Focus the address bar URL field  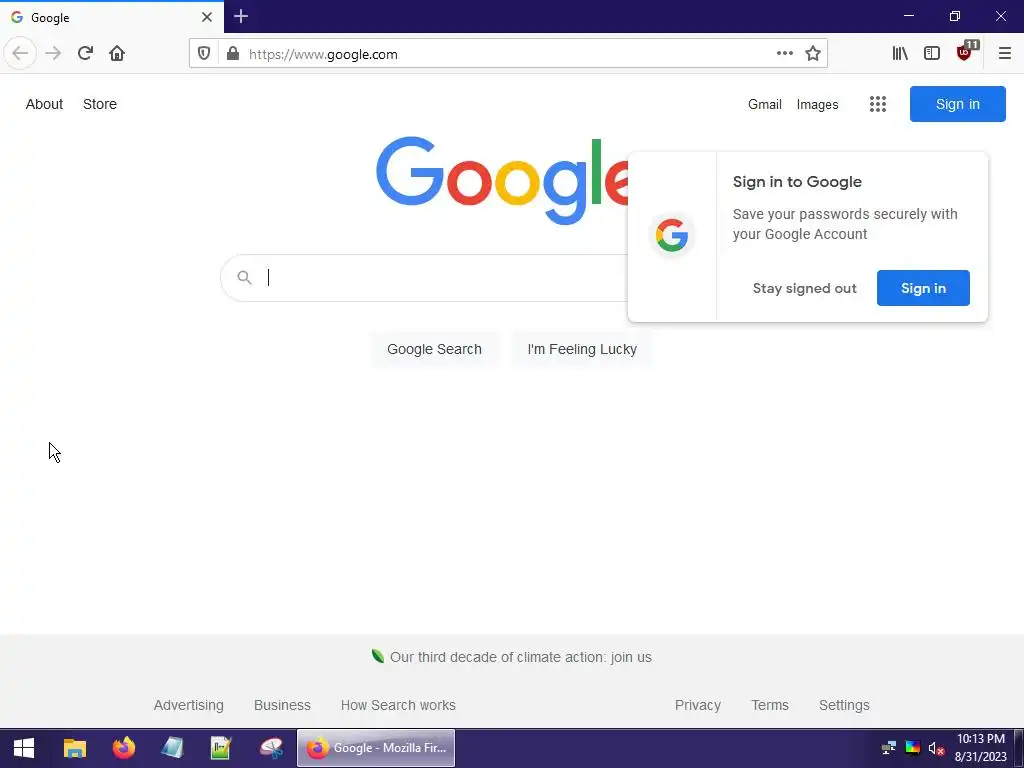click(508, 54)
